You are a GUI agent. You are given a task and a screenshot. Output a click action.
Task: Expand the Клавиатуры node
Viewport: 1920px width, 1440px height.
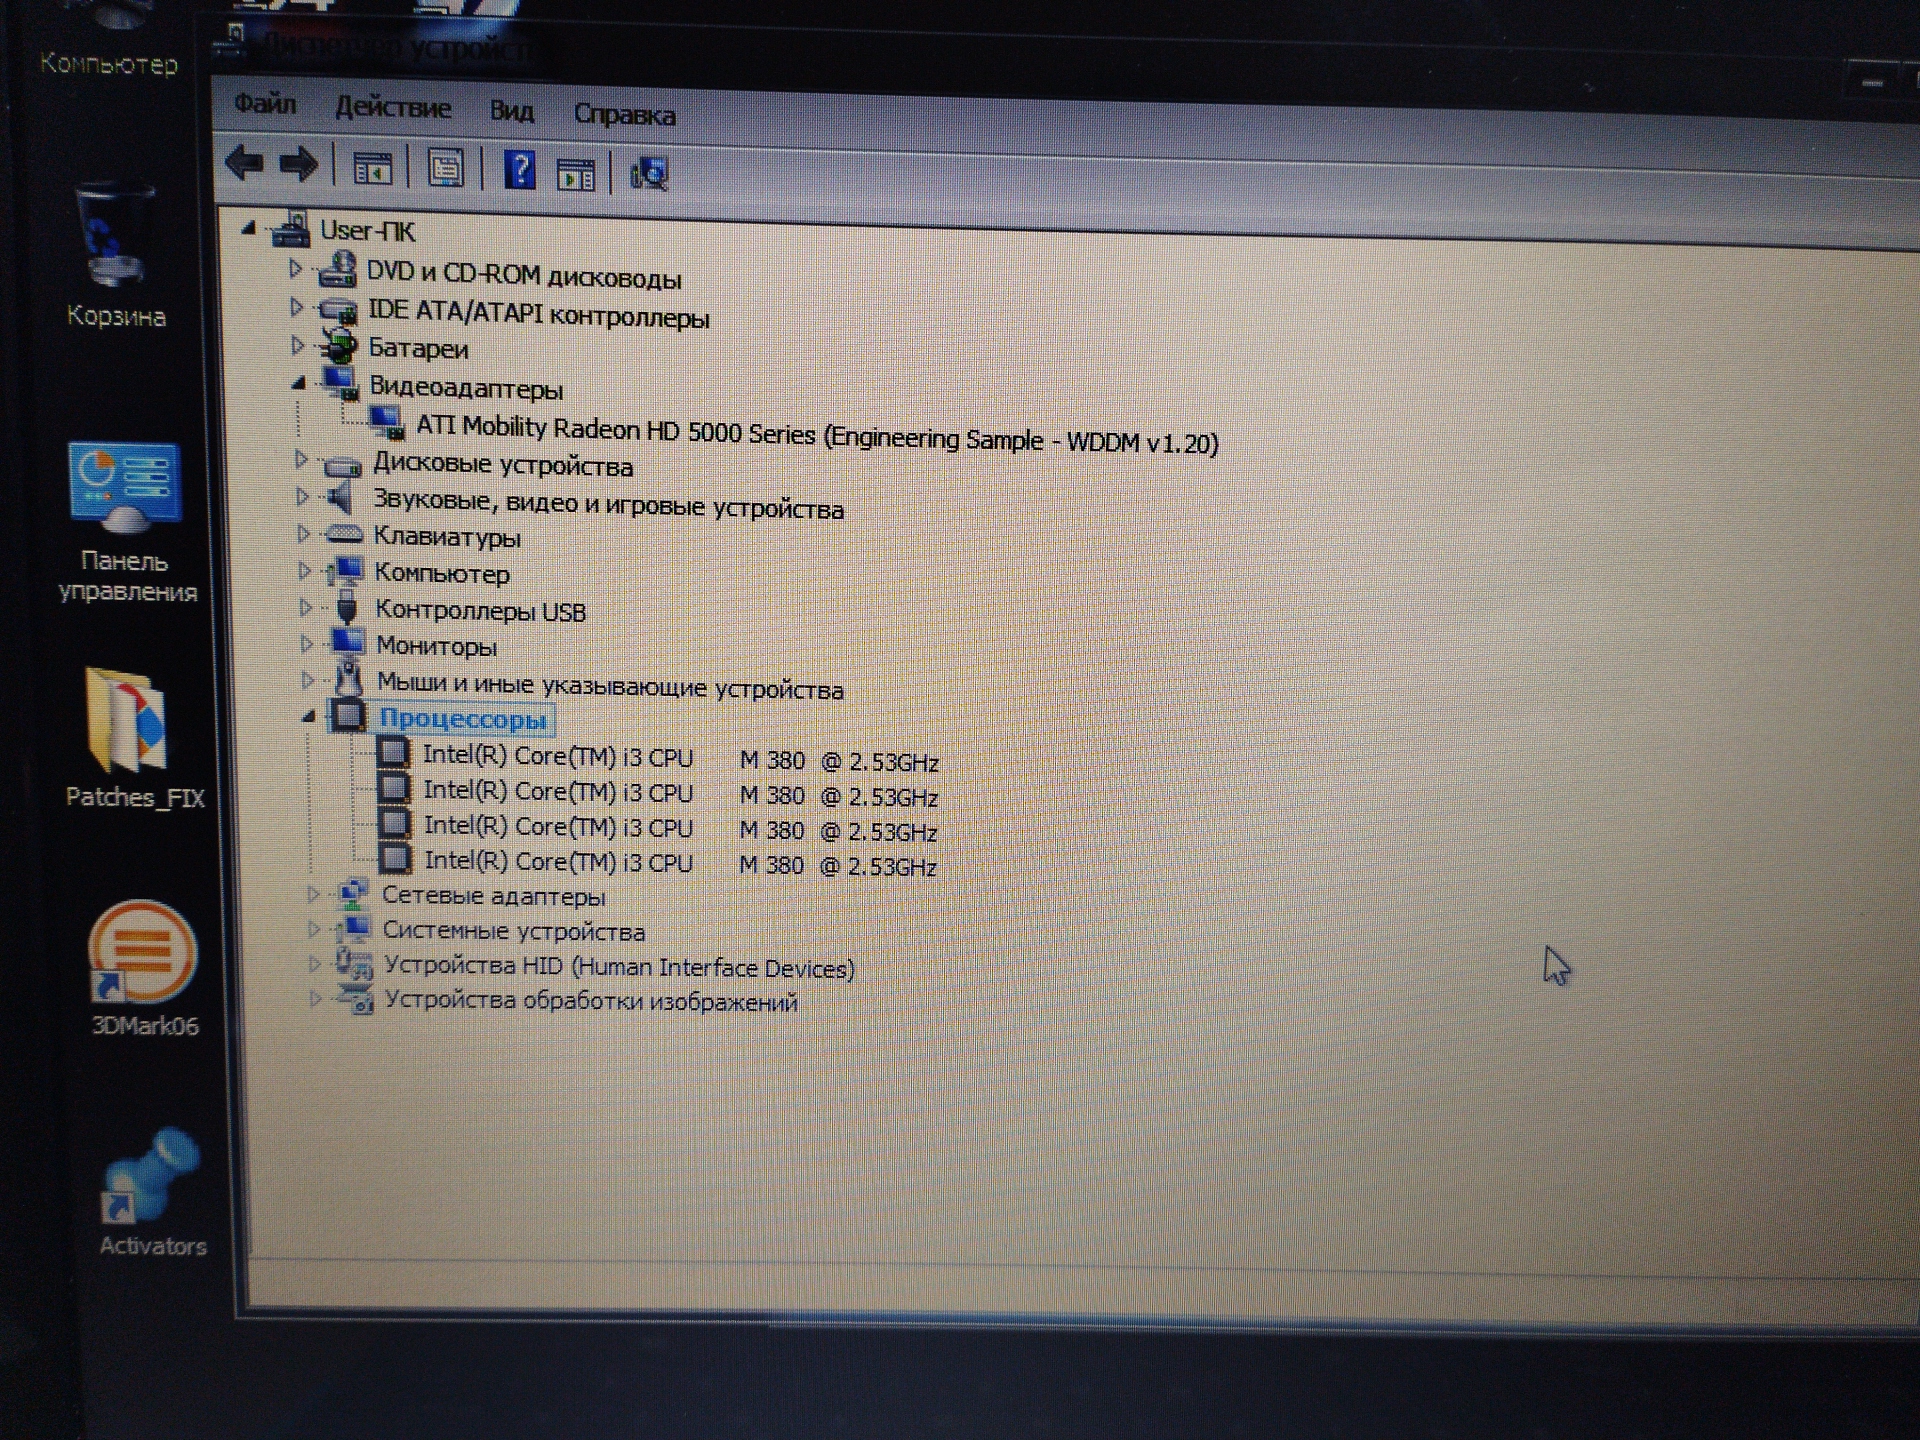pos(303,533)
